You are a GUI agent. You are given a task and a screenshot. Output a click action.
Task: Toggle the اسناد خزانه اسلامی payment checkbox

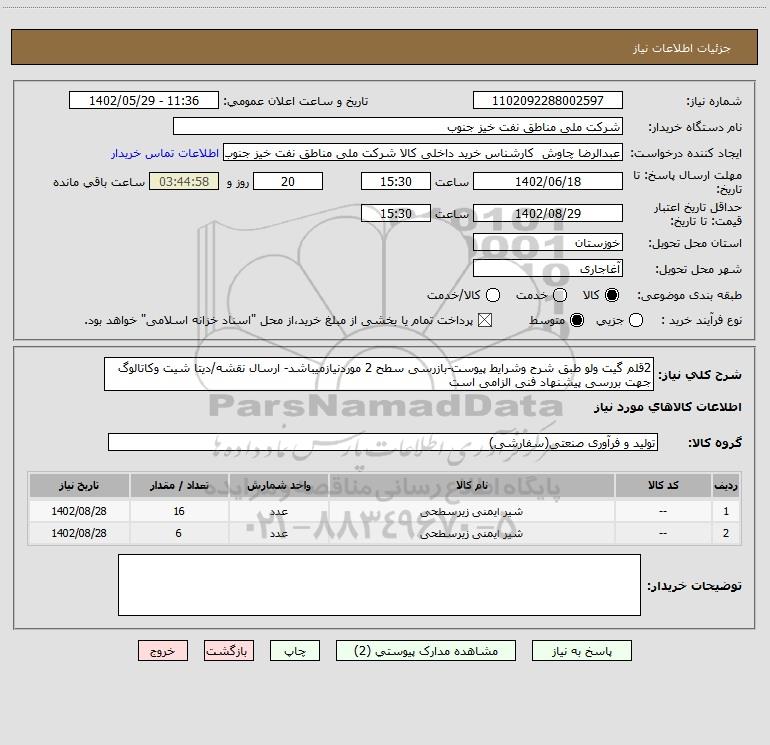tap(486, 320)
